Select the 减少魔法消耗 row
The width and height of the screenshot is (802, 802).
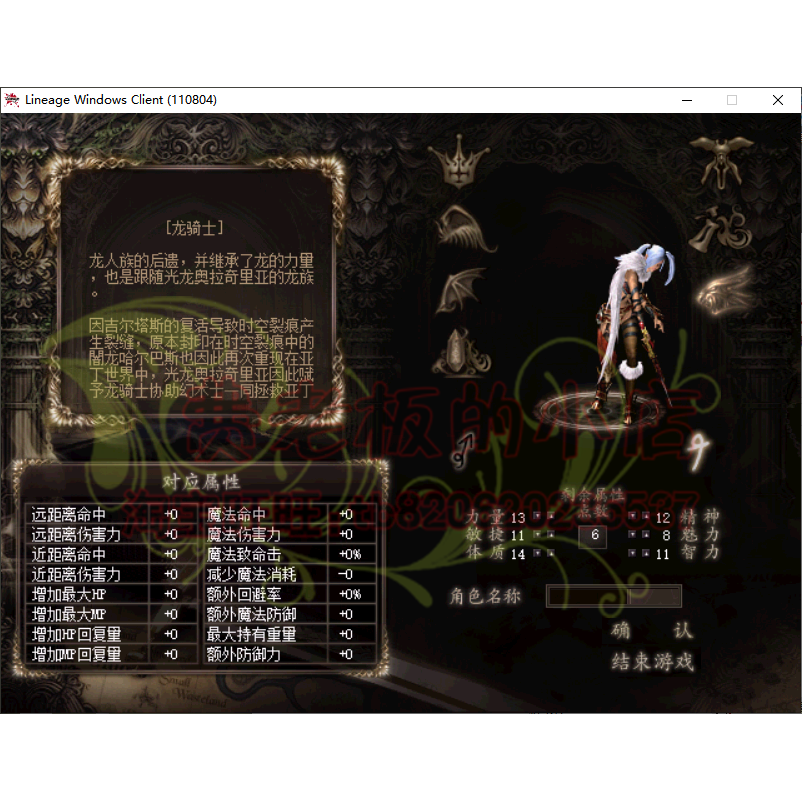click(290, 574)
